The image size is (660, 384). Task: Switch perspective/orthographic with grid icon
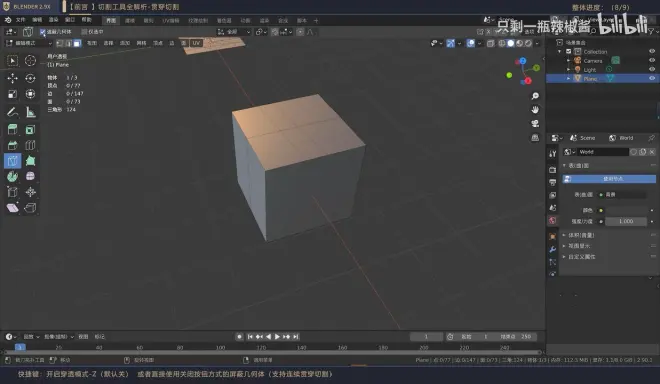click(535, 138)
